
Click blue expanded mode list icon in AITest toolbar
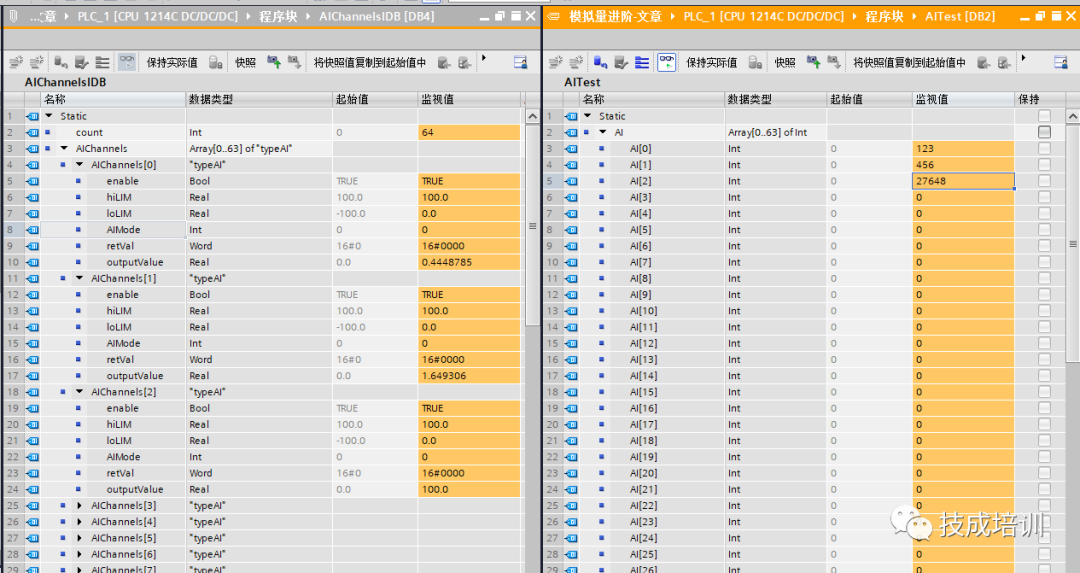[x=642, y=63]
